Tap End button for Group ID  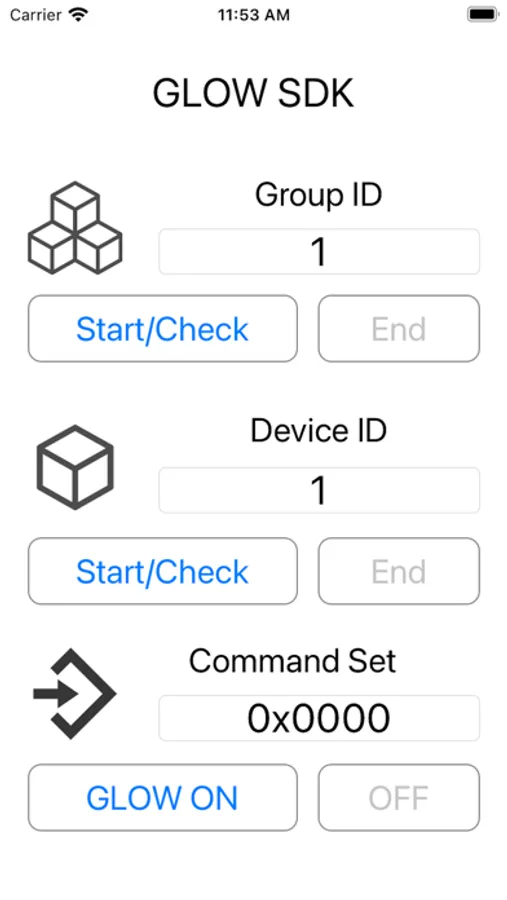[399, 329]
